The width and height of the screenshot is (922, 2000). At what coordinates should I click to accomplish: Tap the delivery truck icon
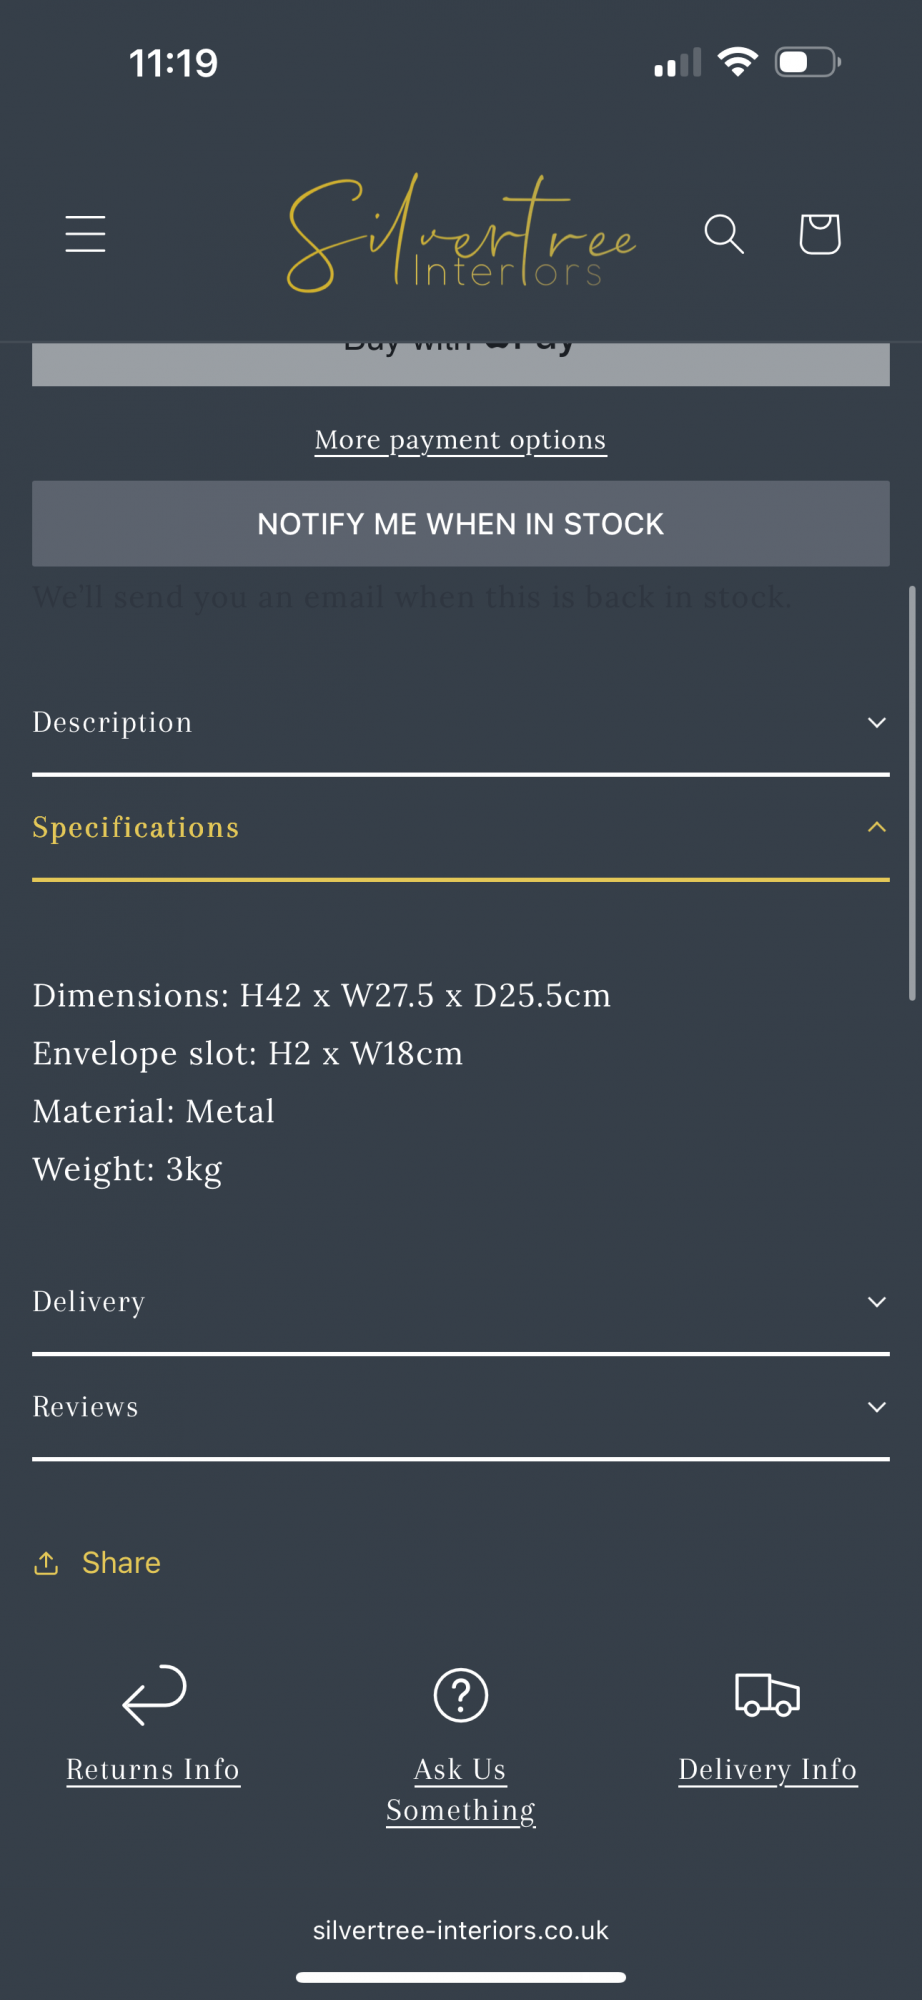click(767, 1695)
